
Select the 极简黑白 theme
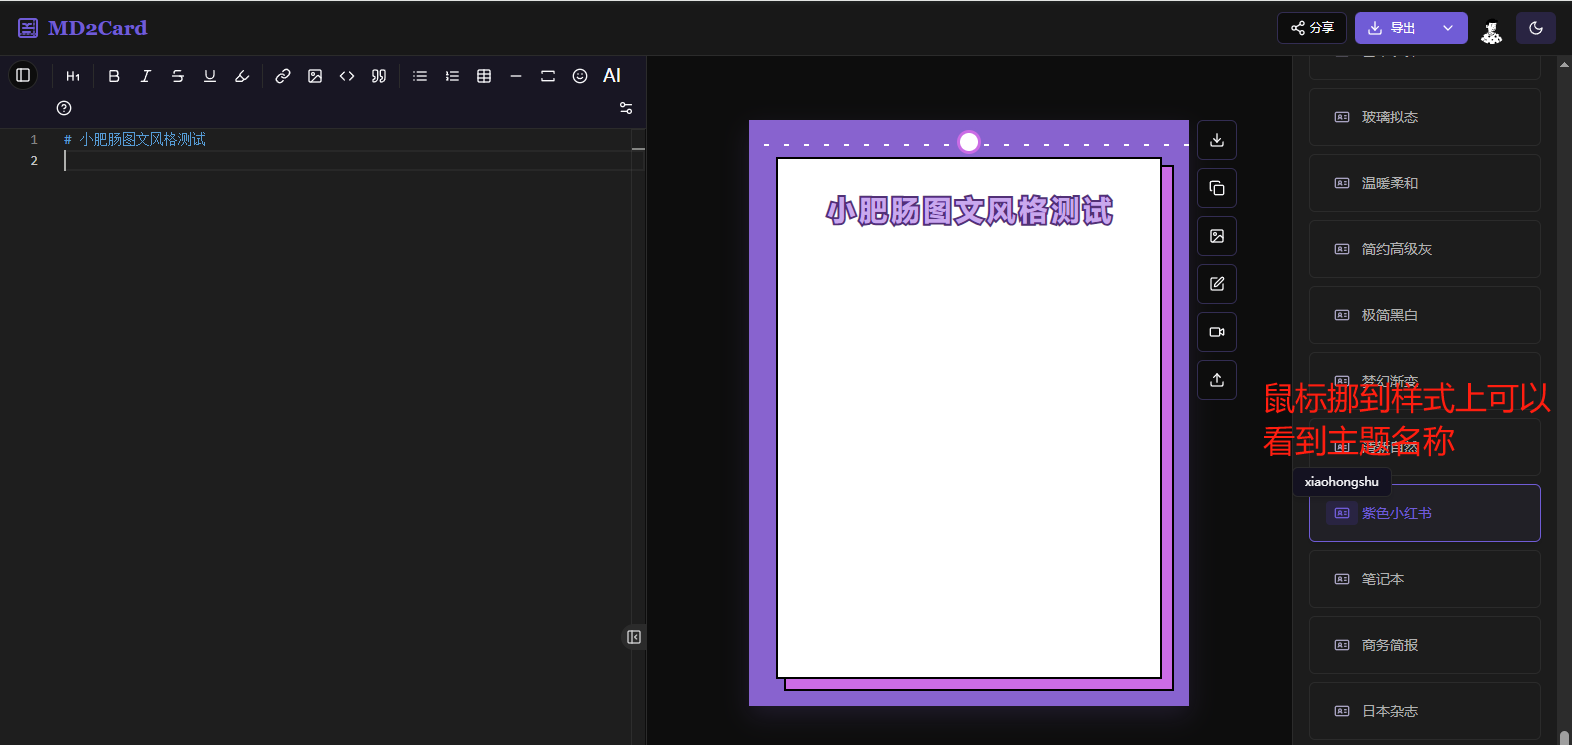1425,315
